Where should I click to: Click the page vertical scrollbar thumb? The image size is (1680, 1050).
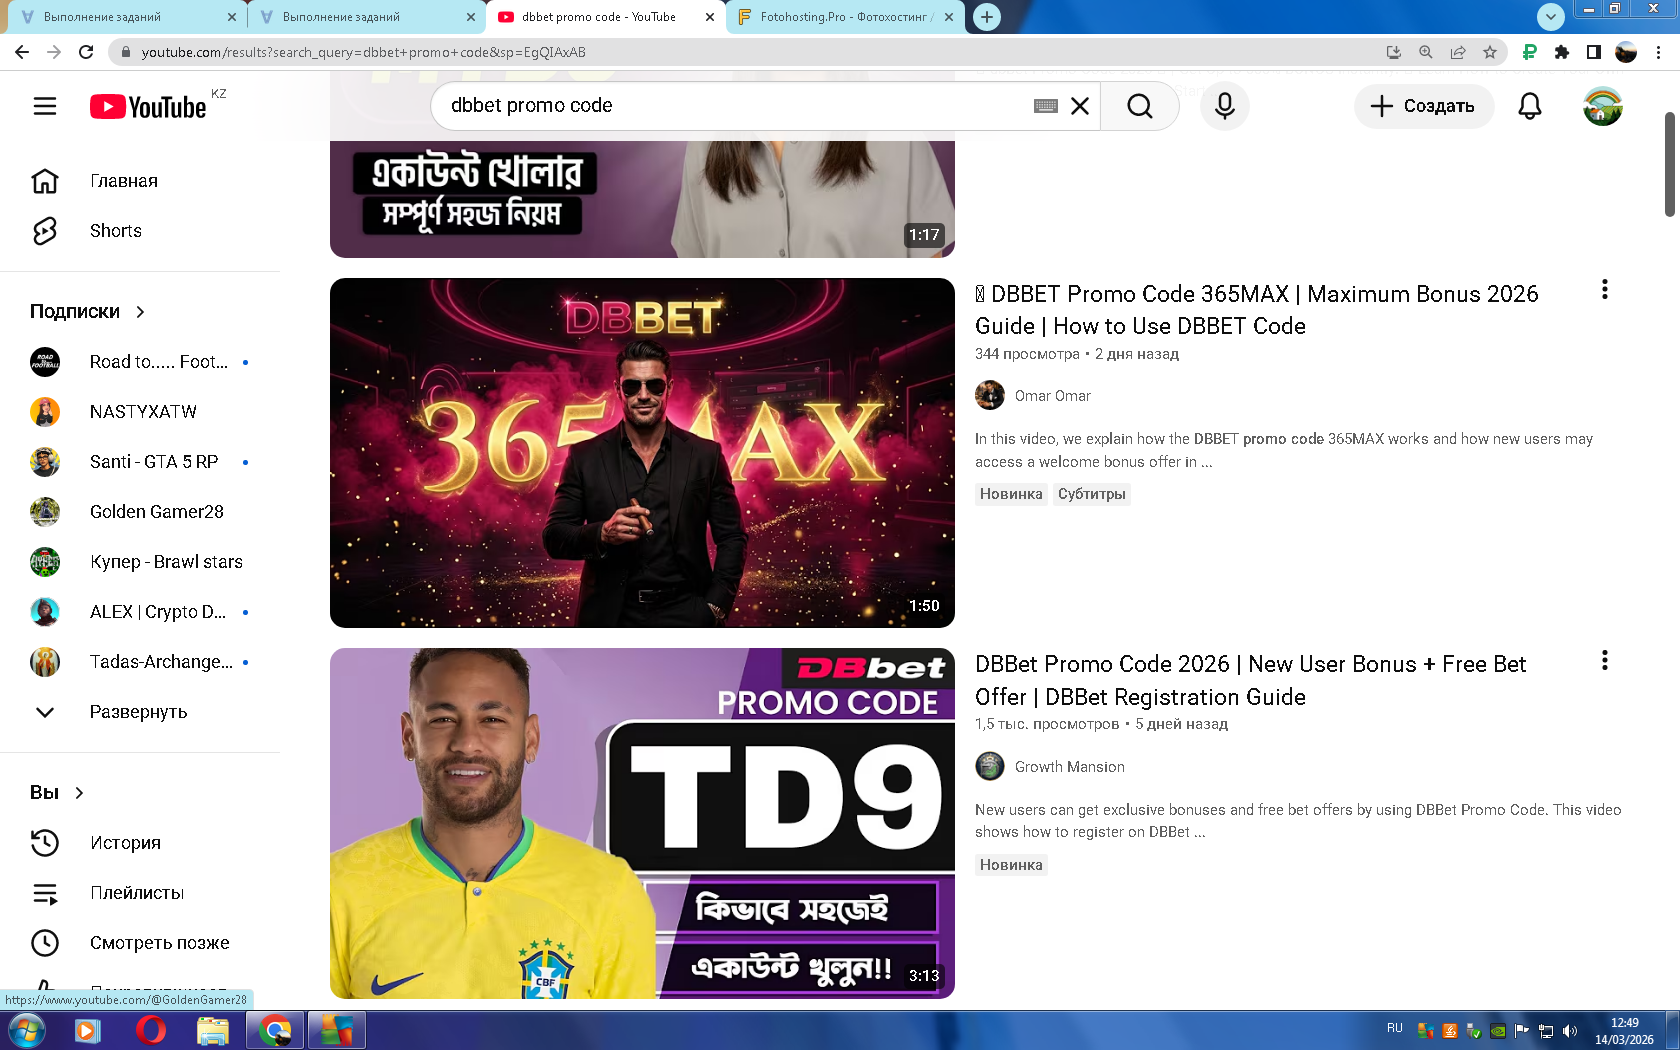click(1669, 165)
